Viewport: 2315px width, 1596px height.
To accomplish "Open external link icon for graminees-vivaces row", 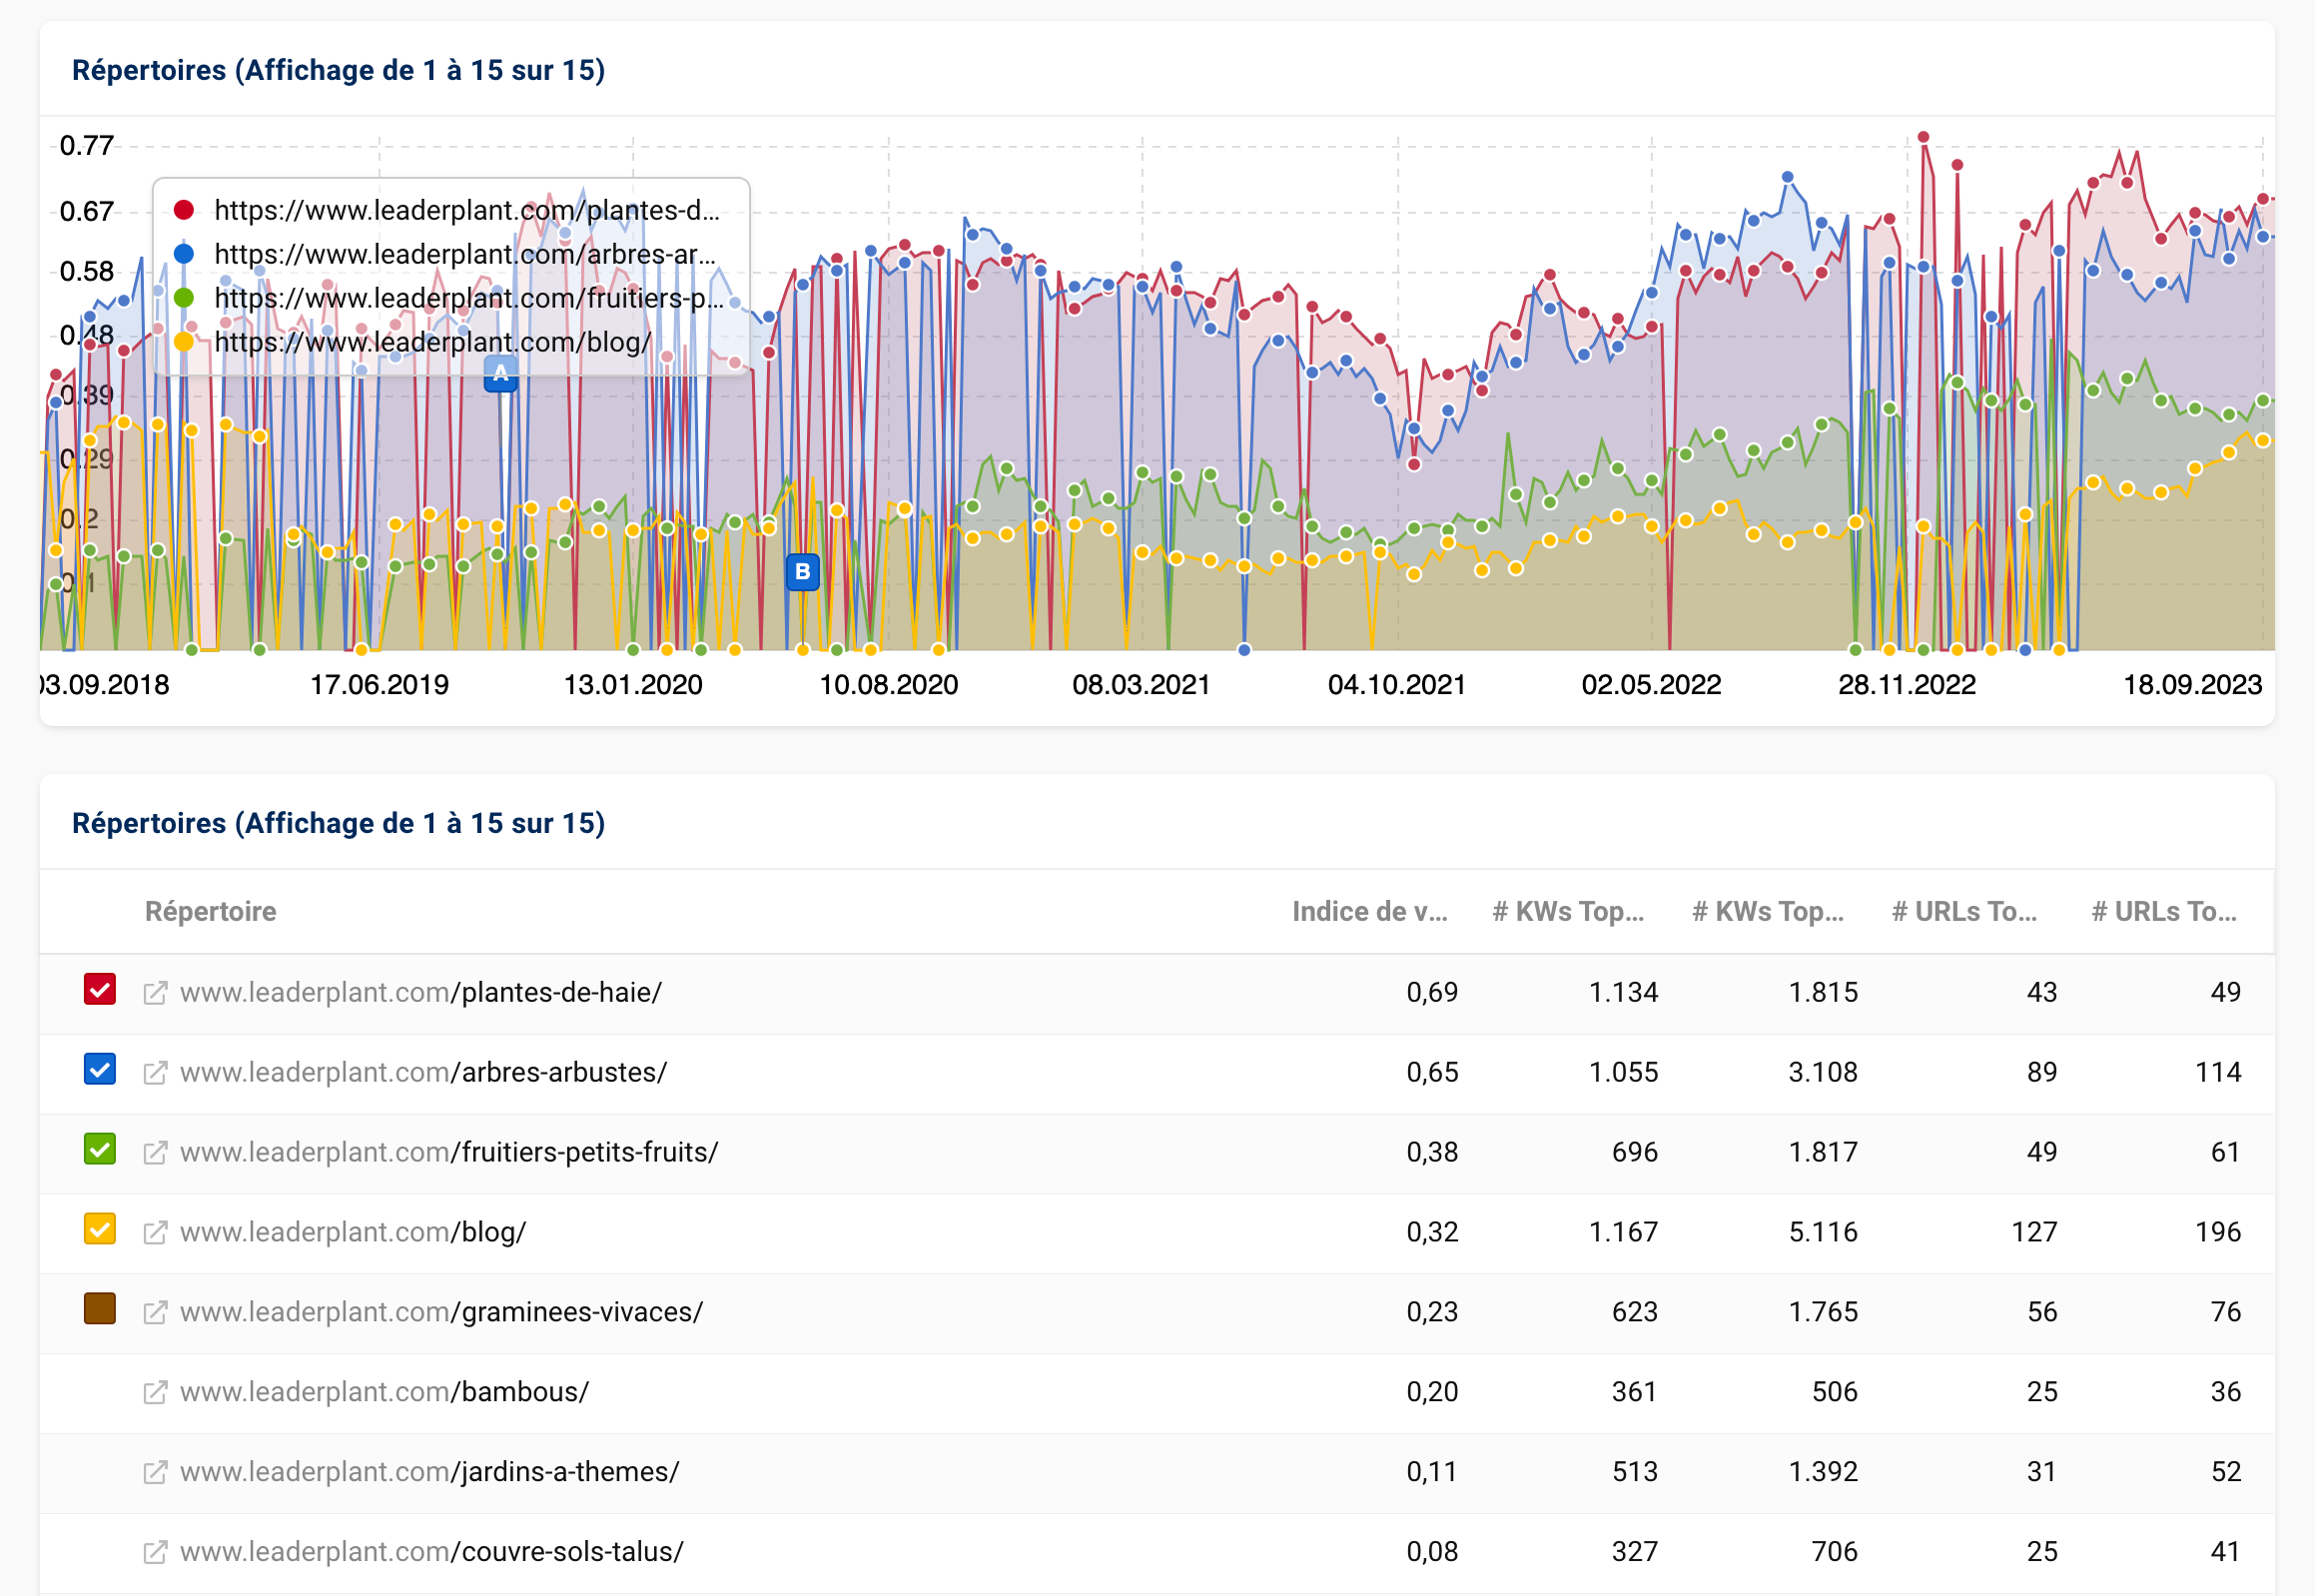I will pyautogui.click(x=155, y=1313).
